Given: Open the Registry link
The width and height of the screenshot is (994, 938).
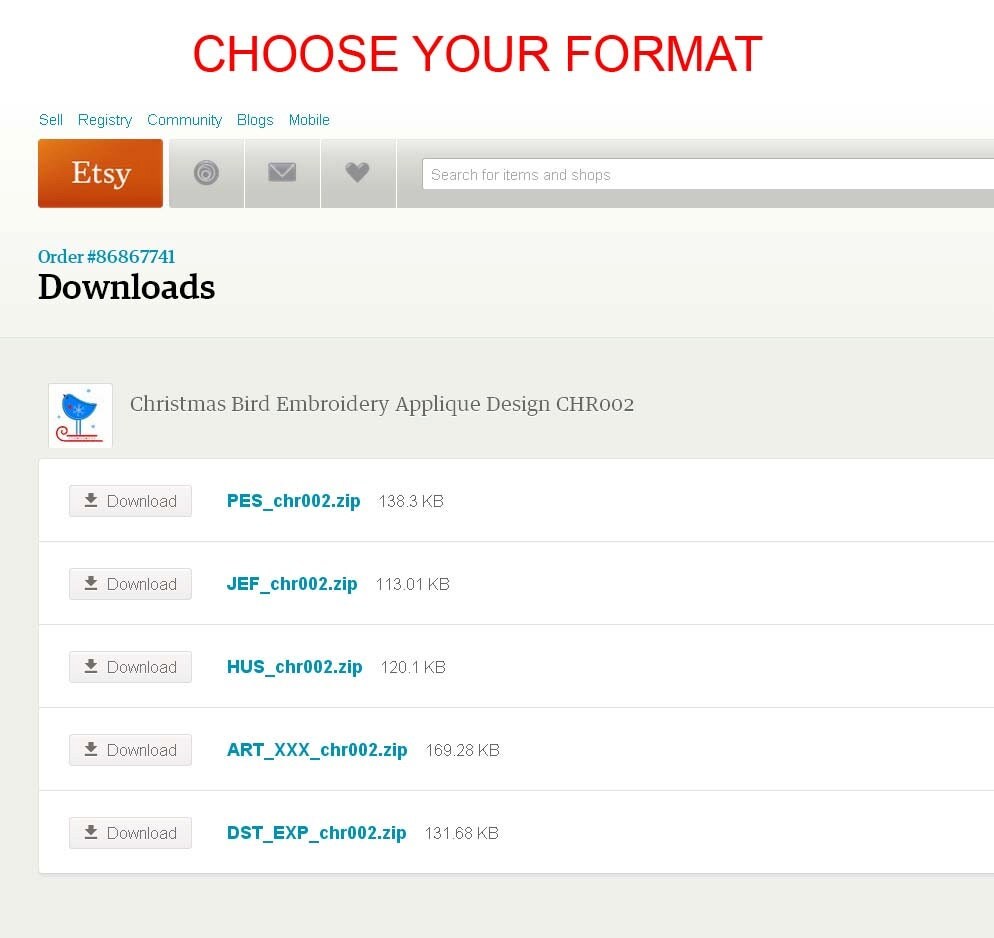Looking at the screenshot, I should 105,120.
